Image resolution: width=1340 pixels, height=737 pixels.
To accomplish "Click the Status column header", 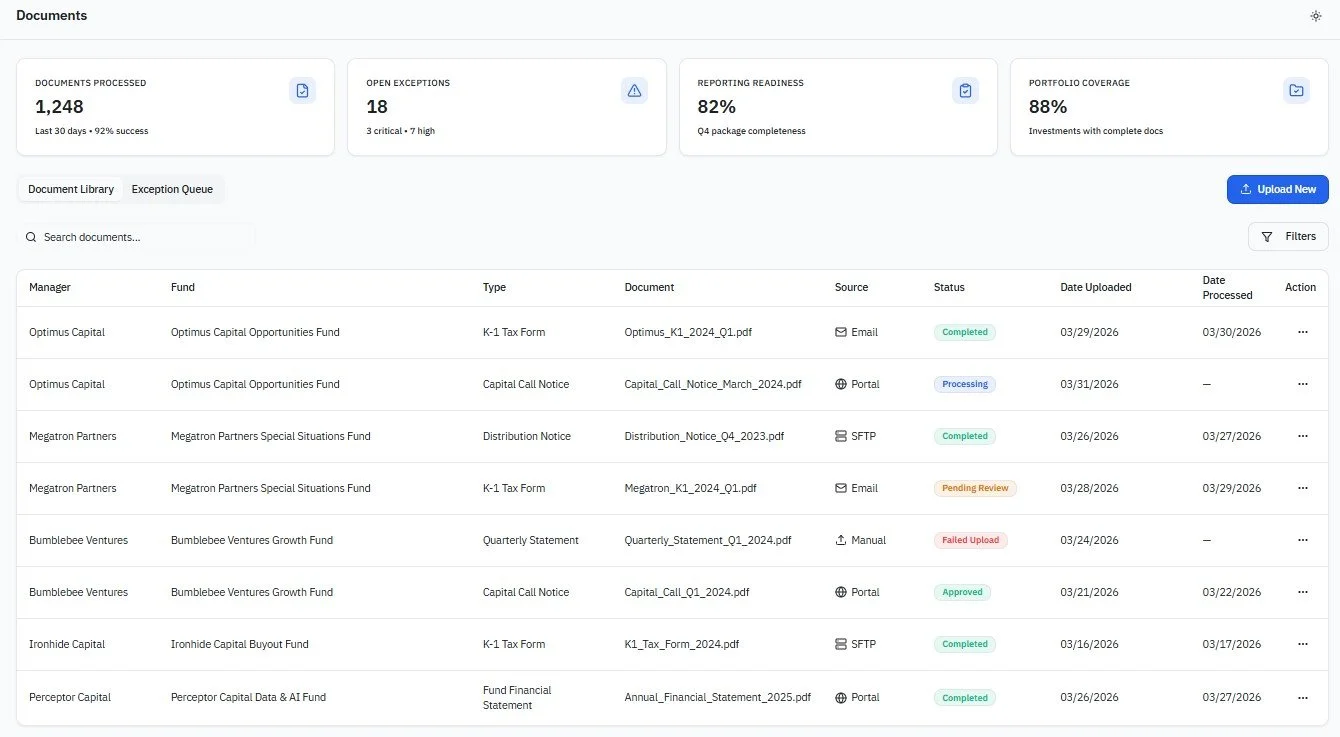I will [949, 287].
